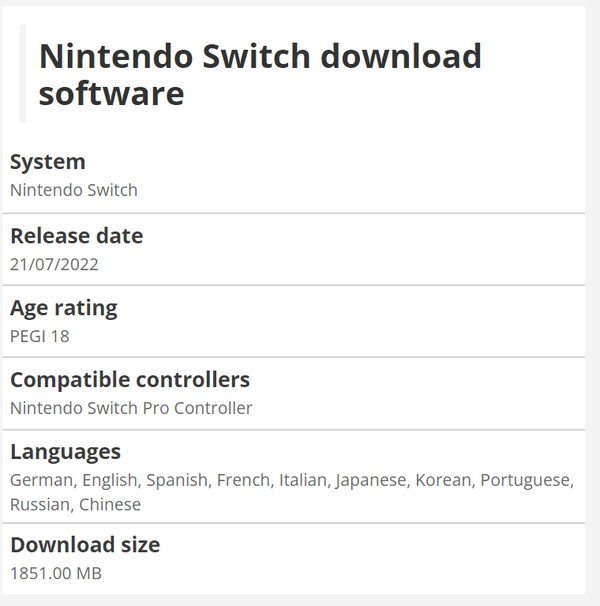Click the 'System' label
Image resolution: width=600 pixels, height=606 pixels.
point(48,162)
